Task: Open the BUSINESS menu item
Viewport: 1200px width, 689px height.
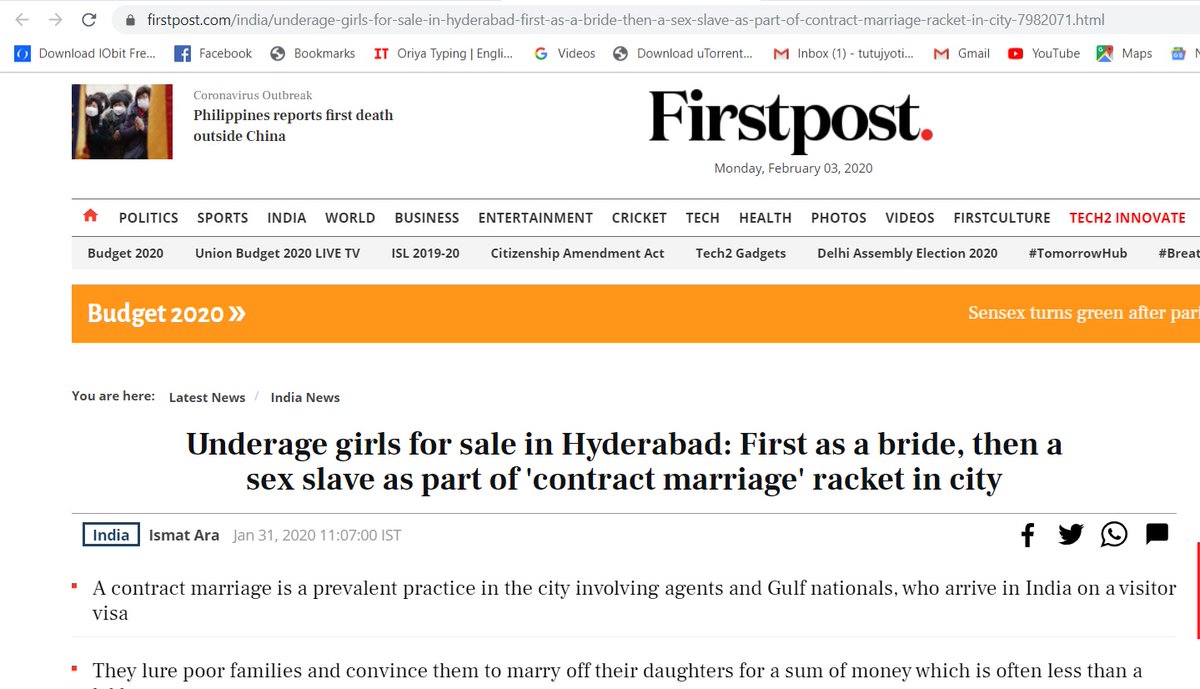Action: 427,218
